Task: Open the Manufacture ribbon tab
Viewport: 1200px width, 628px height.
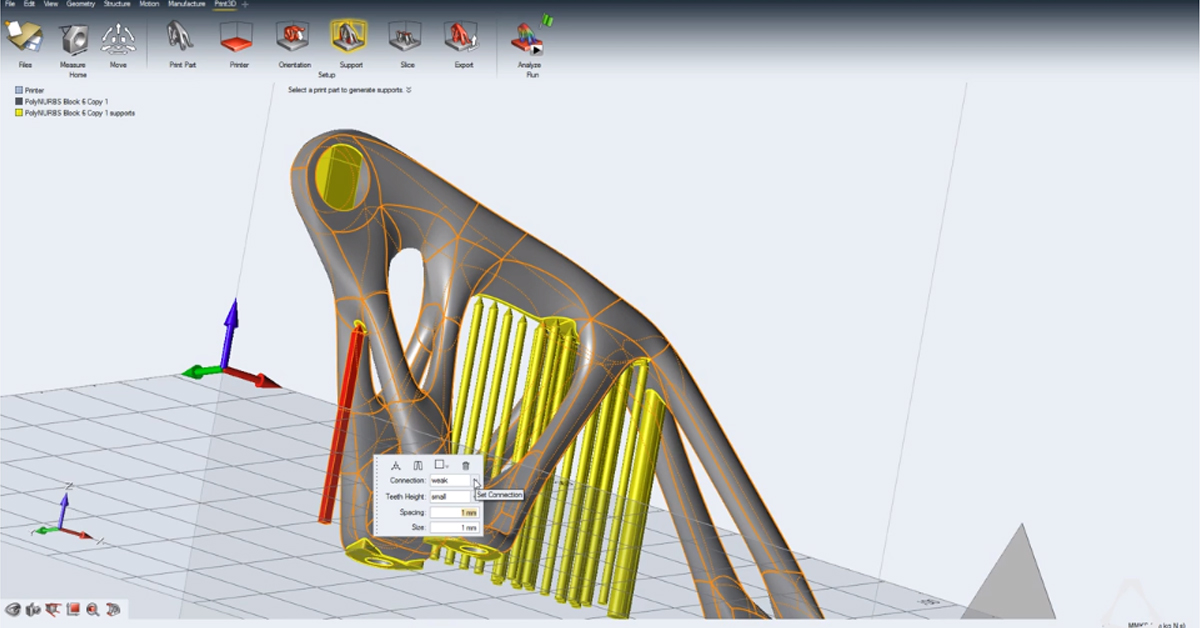Action: click(x=187, y=4)
